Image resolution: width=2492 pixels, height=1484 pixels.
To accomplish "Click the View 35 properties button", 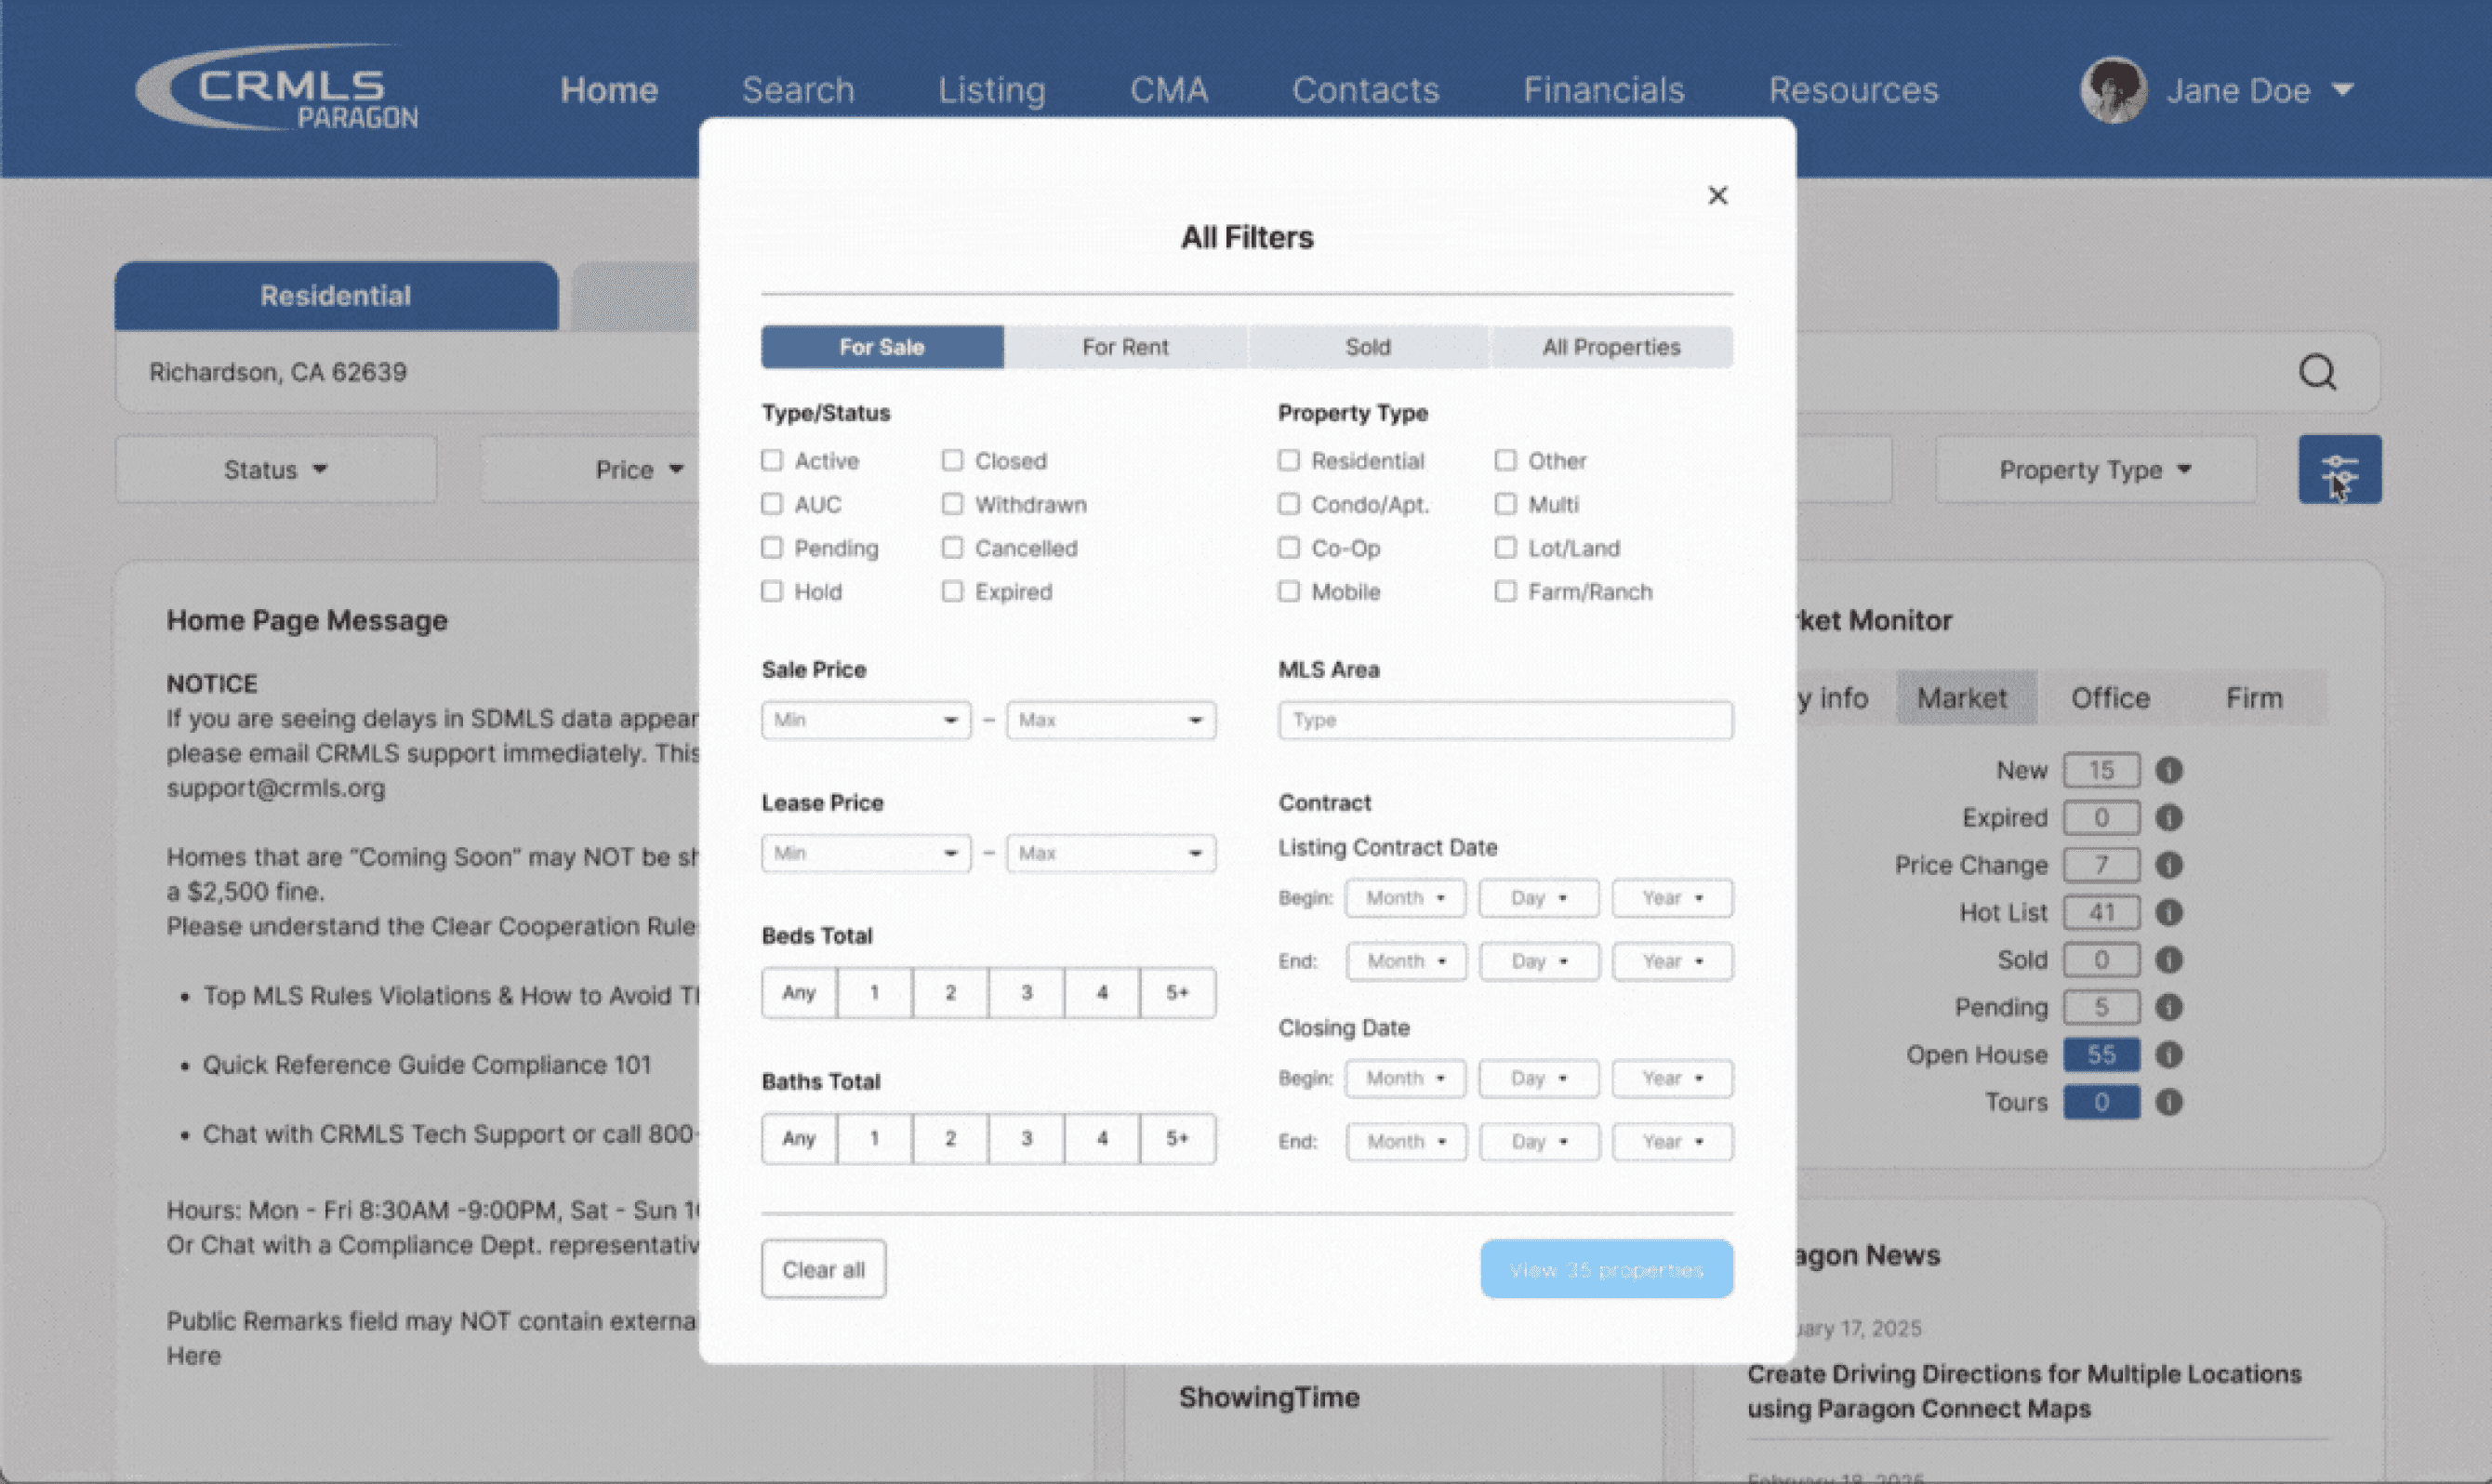I will pos(1606,1269).
